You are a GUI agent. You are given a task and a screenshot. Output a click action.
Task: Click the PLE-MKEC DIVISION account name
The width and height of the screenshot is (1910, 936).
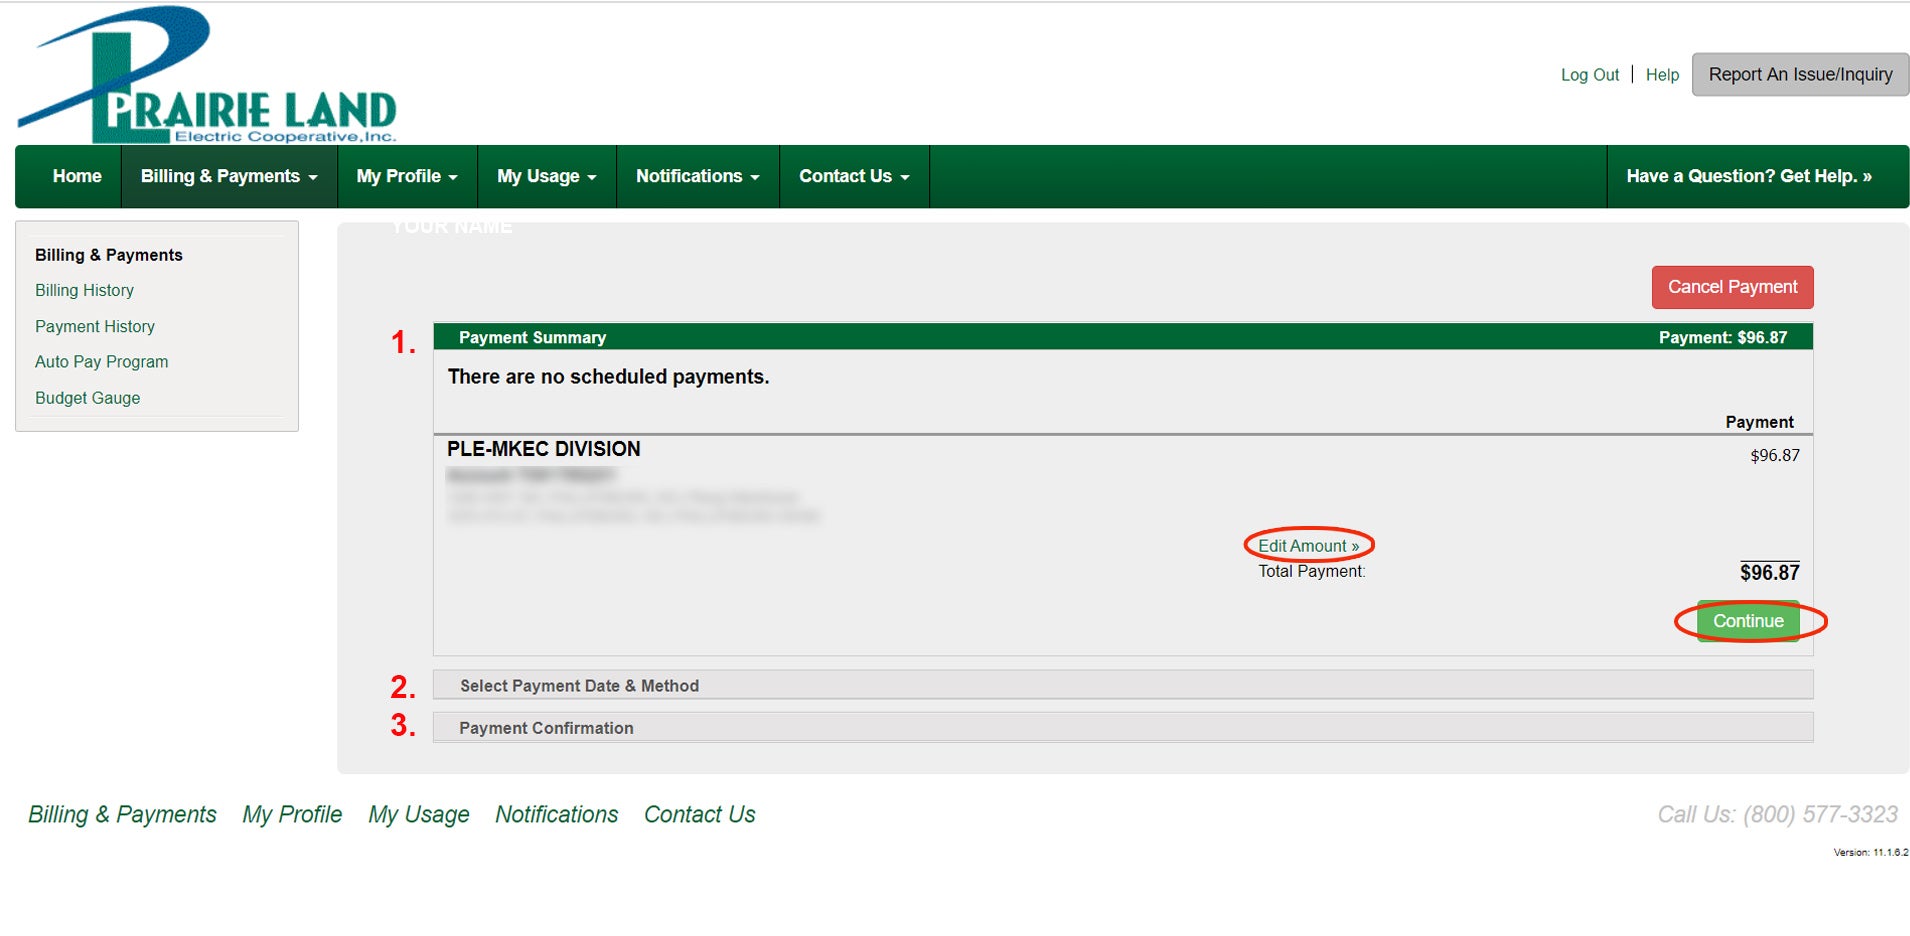(x=543, y=449)
